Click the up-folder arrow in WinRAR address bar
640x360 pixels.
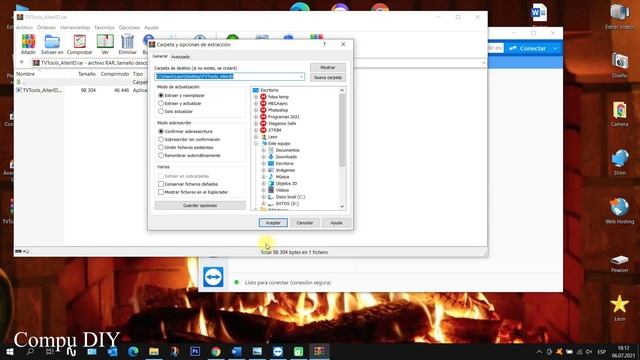point(22,62)
